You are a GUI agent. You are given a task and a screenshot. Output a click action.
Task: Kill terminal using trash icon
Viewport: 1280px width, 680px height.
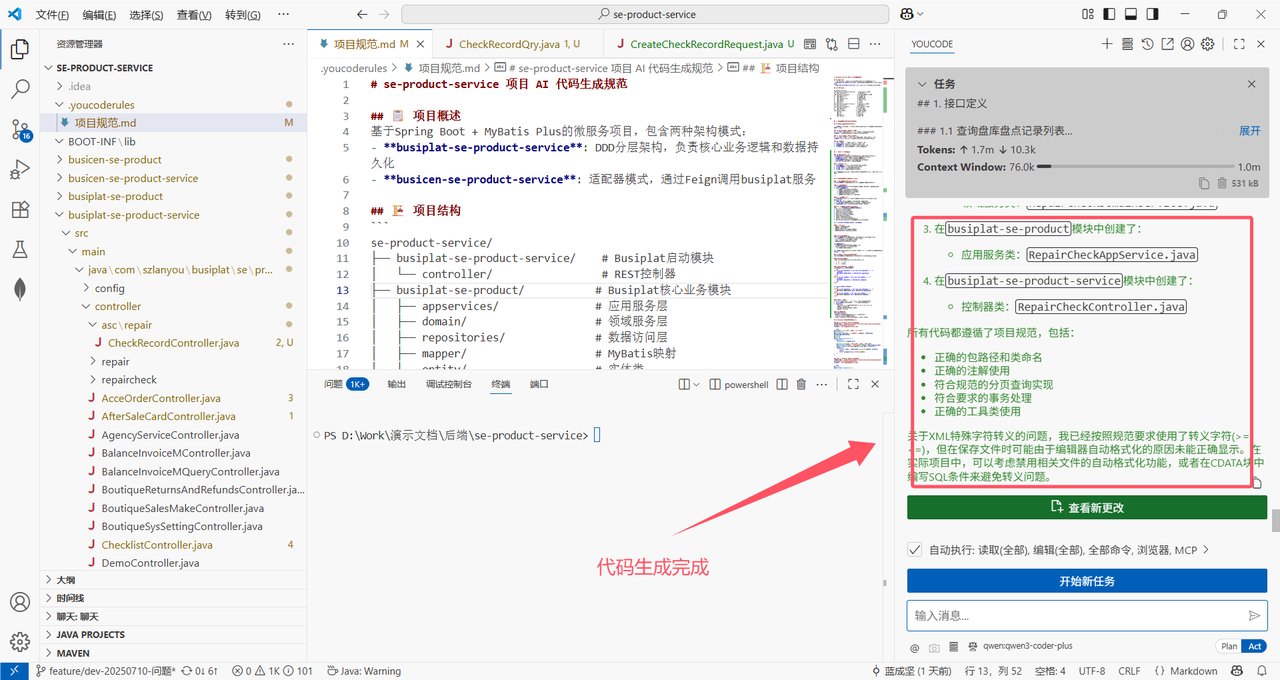pyautogui.click(x=801, y=384)
